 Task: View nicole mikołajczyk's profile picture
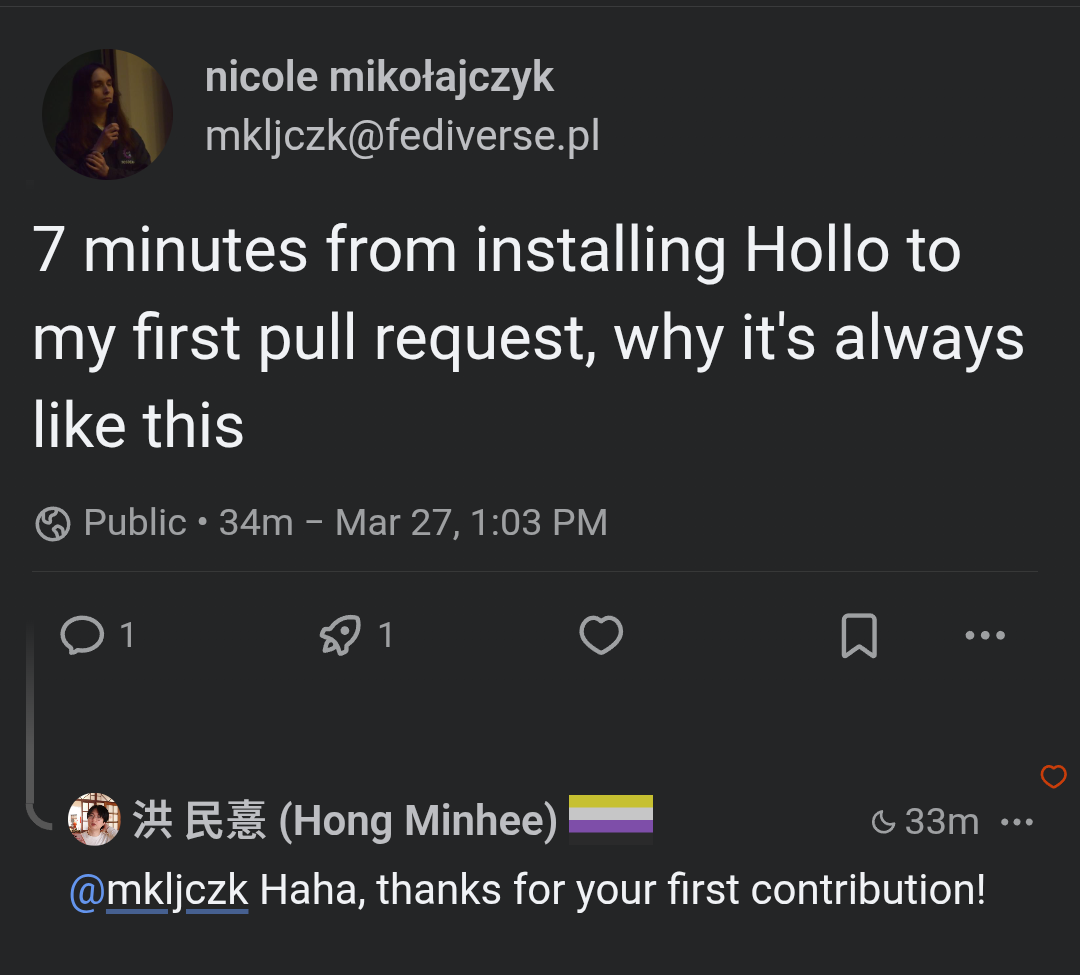tap(107, 114)
